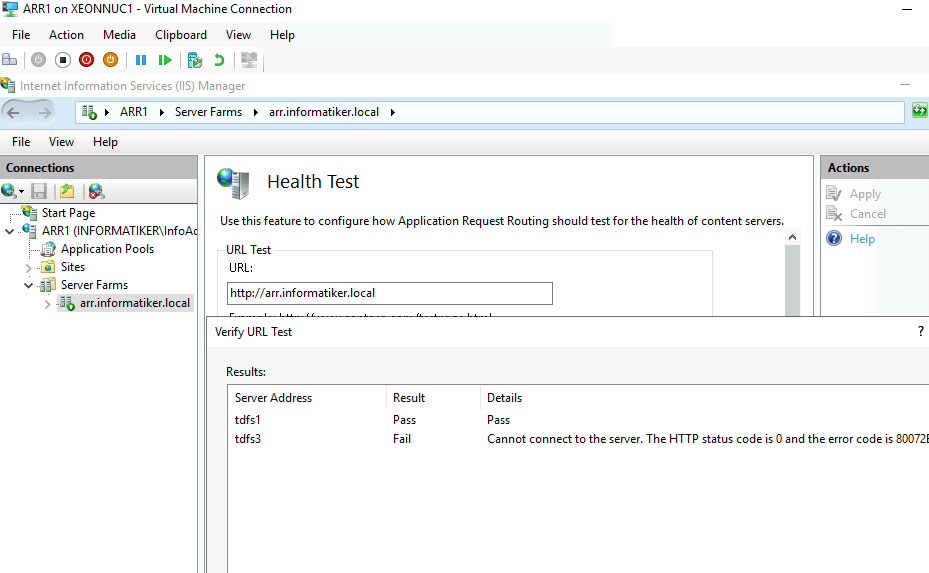Screen dimensions: 929x573
Task: Turn off the VM with stop icon
Action: click(63, 60)
